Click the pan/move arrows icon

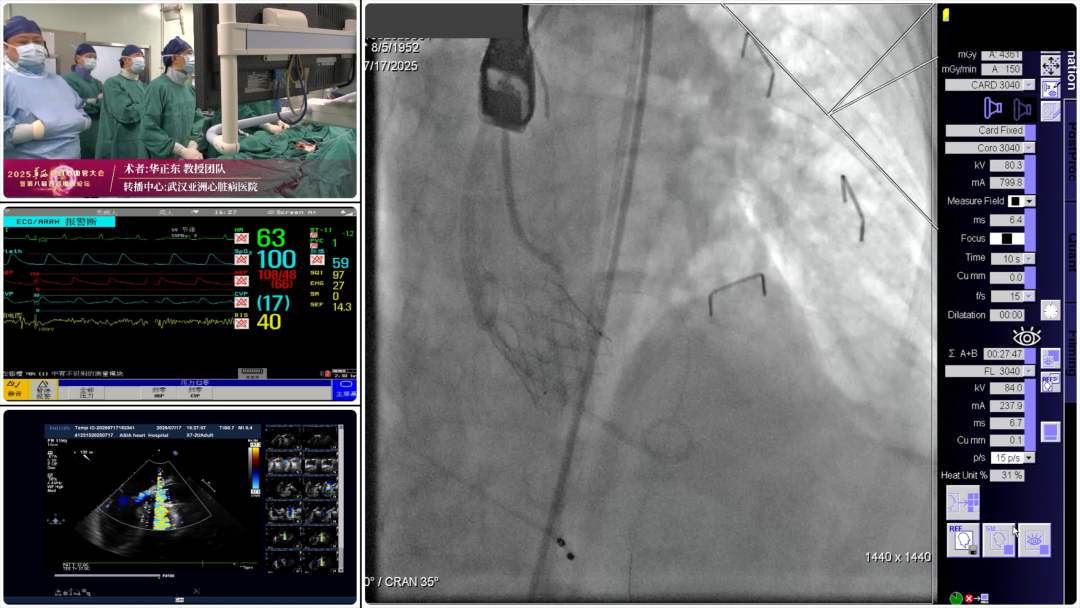(1050, 66)
